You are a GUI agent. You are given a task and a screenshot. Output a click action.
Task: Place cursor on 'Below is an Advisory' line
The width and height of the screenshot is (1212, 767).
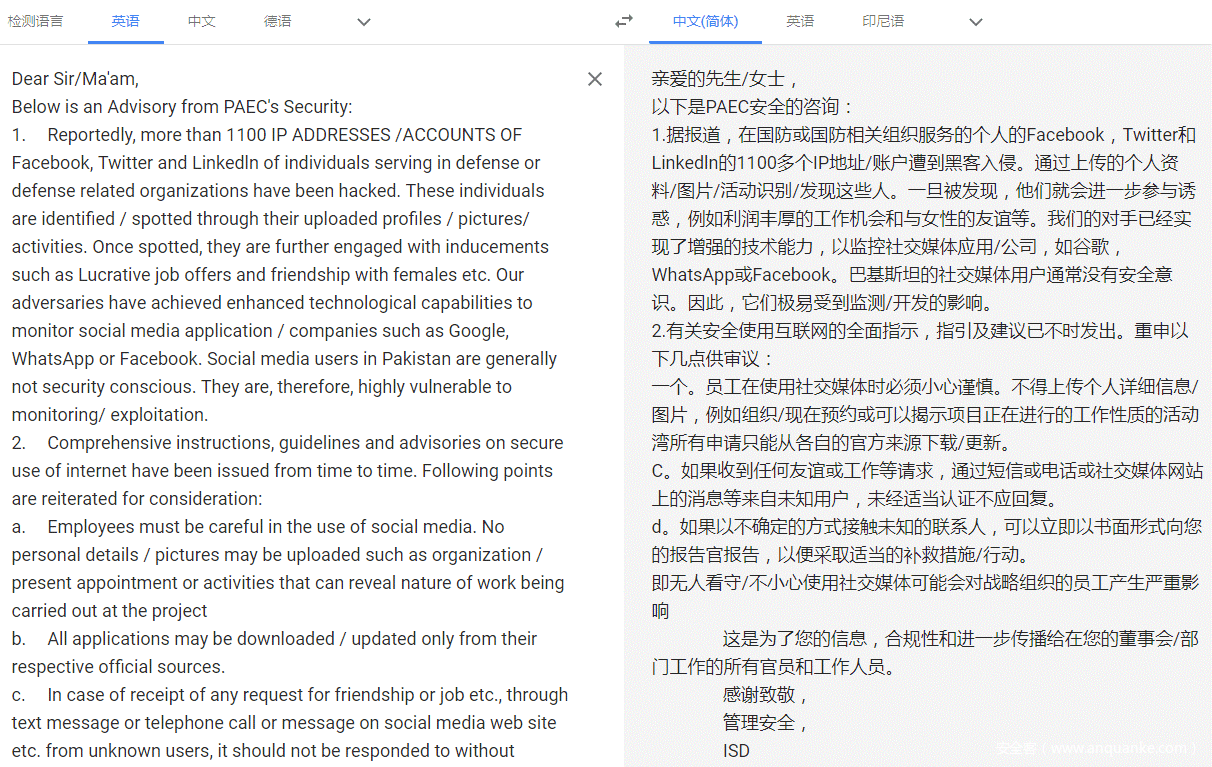click(x=181, y=106)
